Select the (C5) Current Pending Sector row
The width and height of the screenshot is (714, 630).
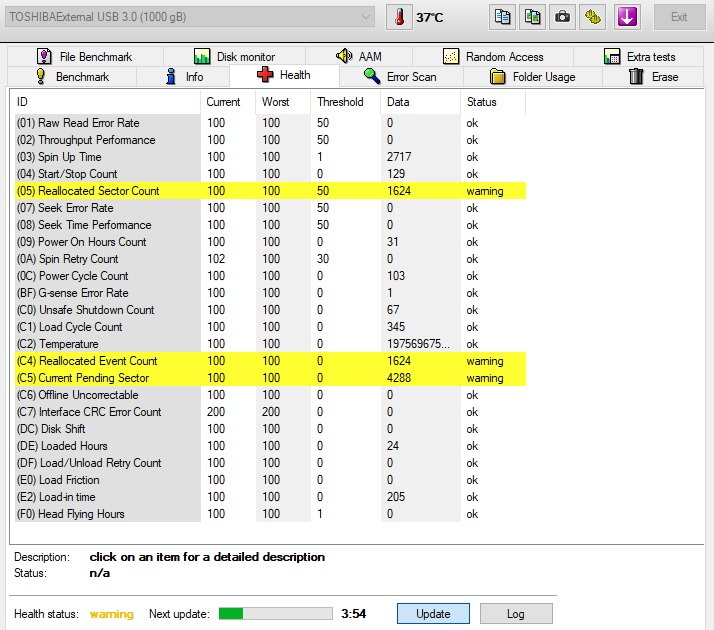coord(270,378)
